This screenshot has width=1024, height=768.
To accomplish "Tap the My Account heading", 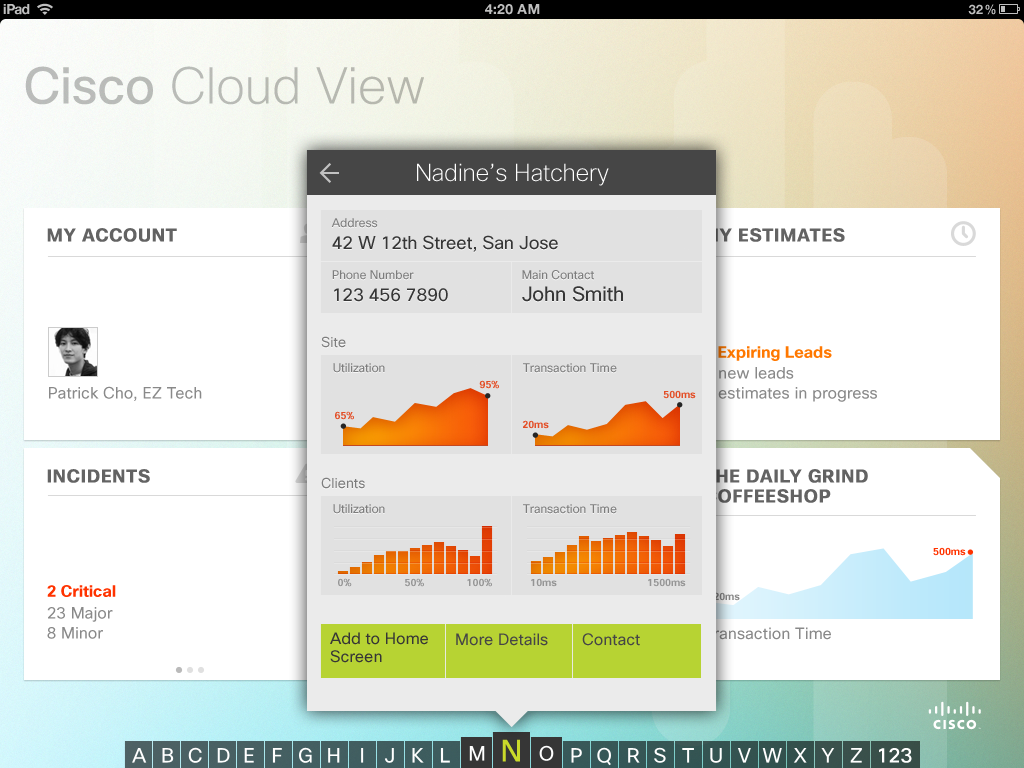I will click(112, 235).
